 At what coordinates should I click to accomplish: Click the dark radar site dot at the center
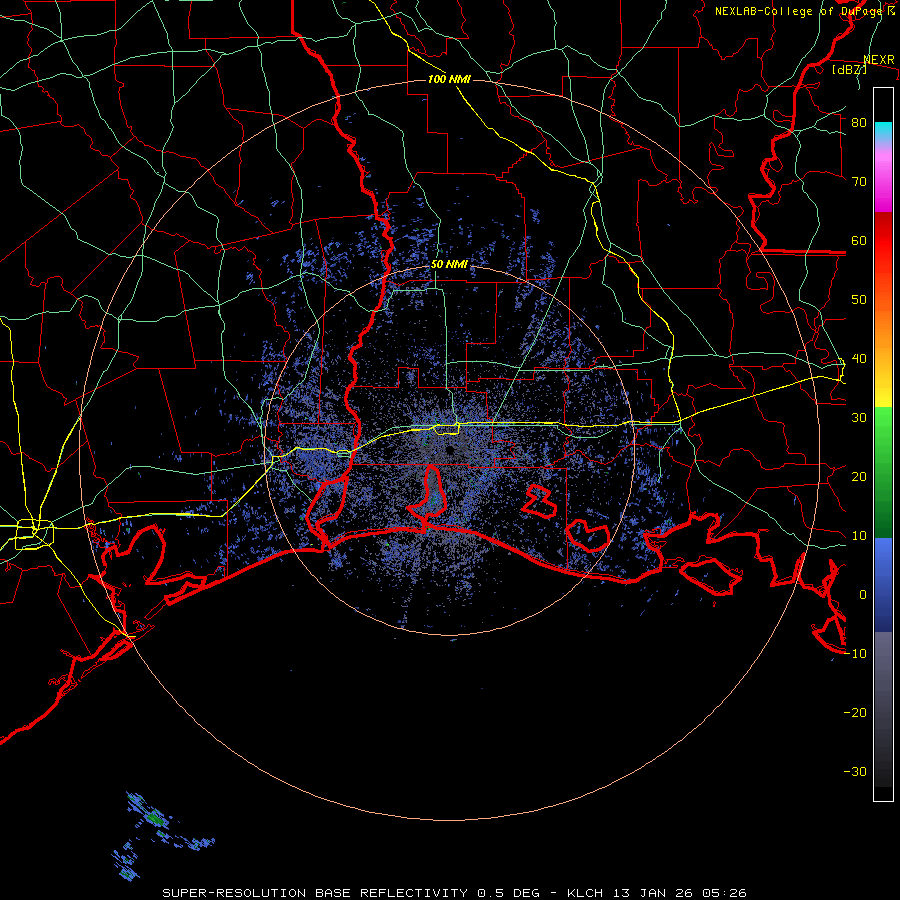click(x=450, y=451)
